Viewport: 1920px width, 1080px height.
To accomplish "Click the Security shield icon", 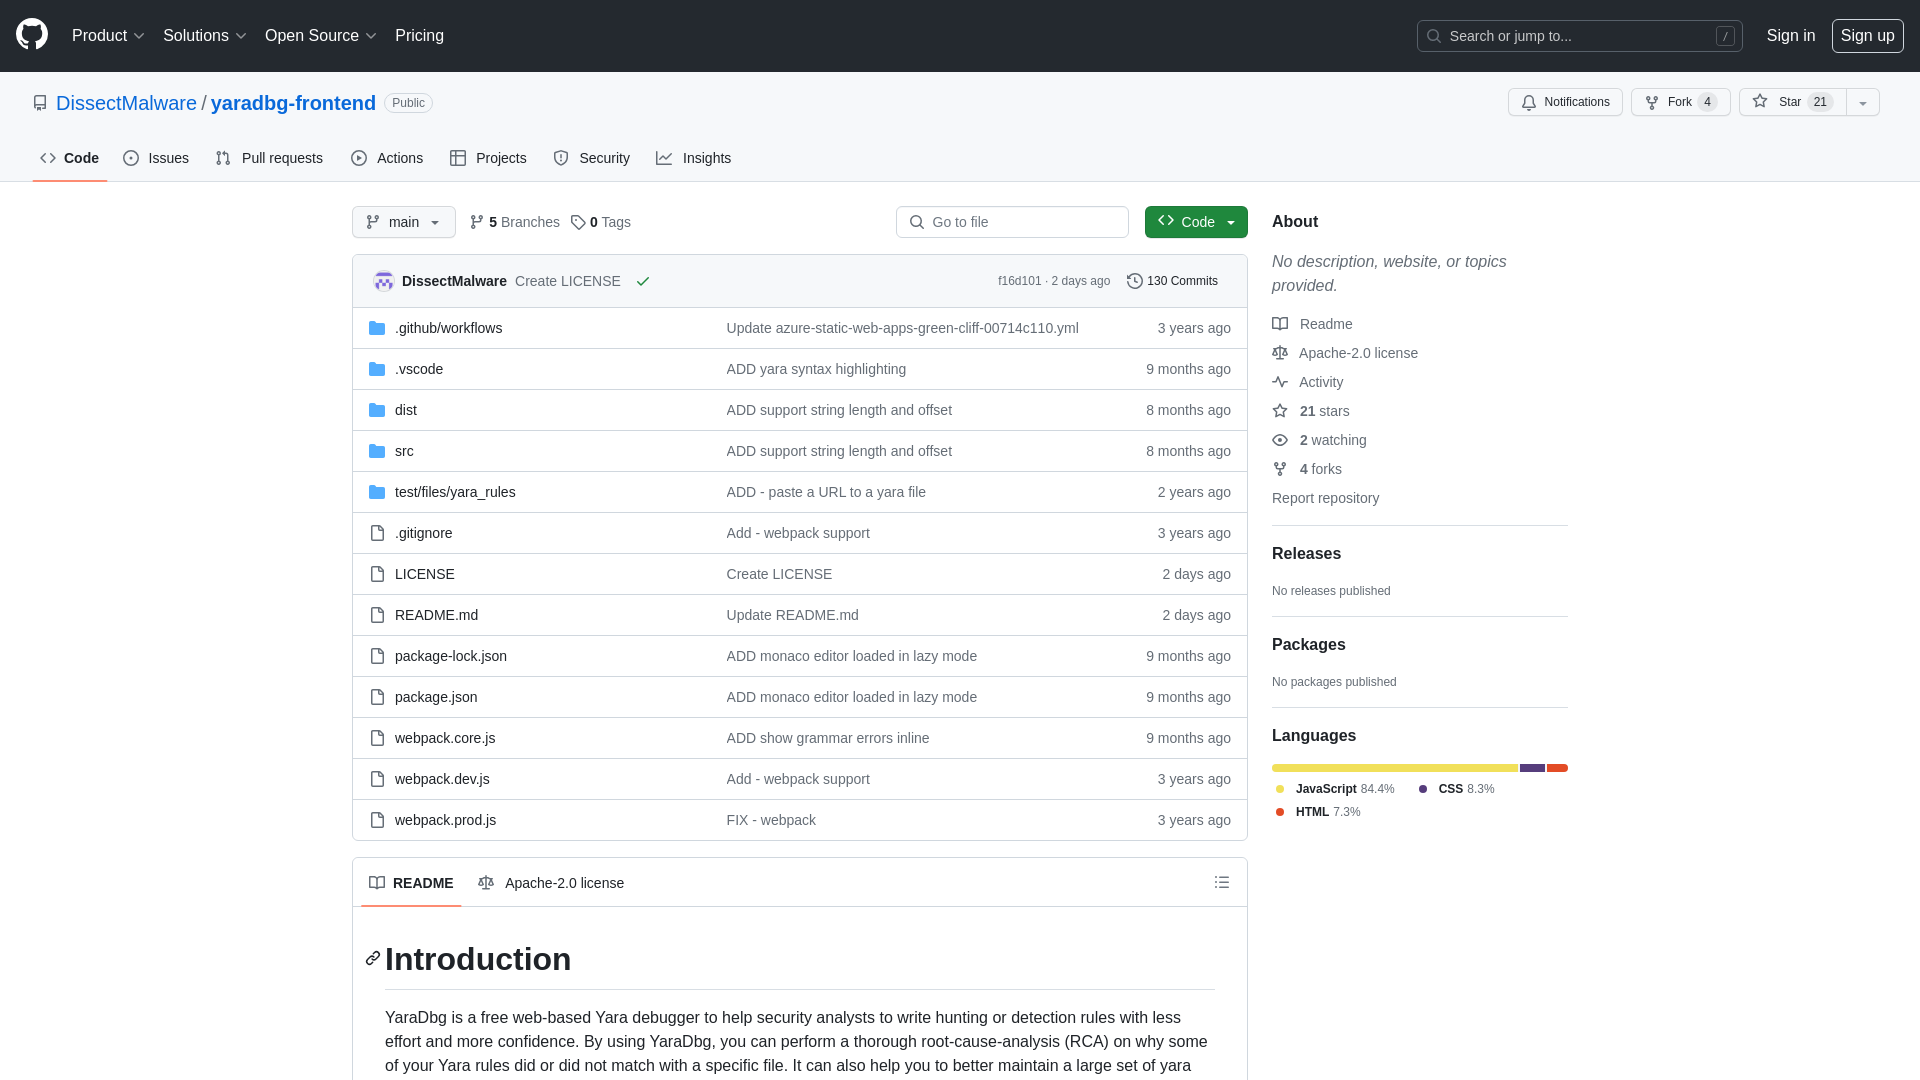I will [x=560, y=158].
